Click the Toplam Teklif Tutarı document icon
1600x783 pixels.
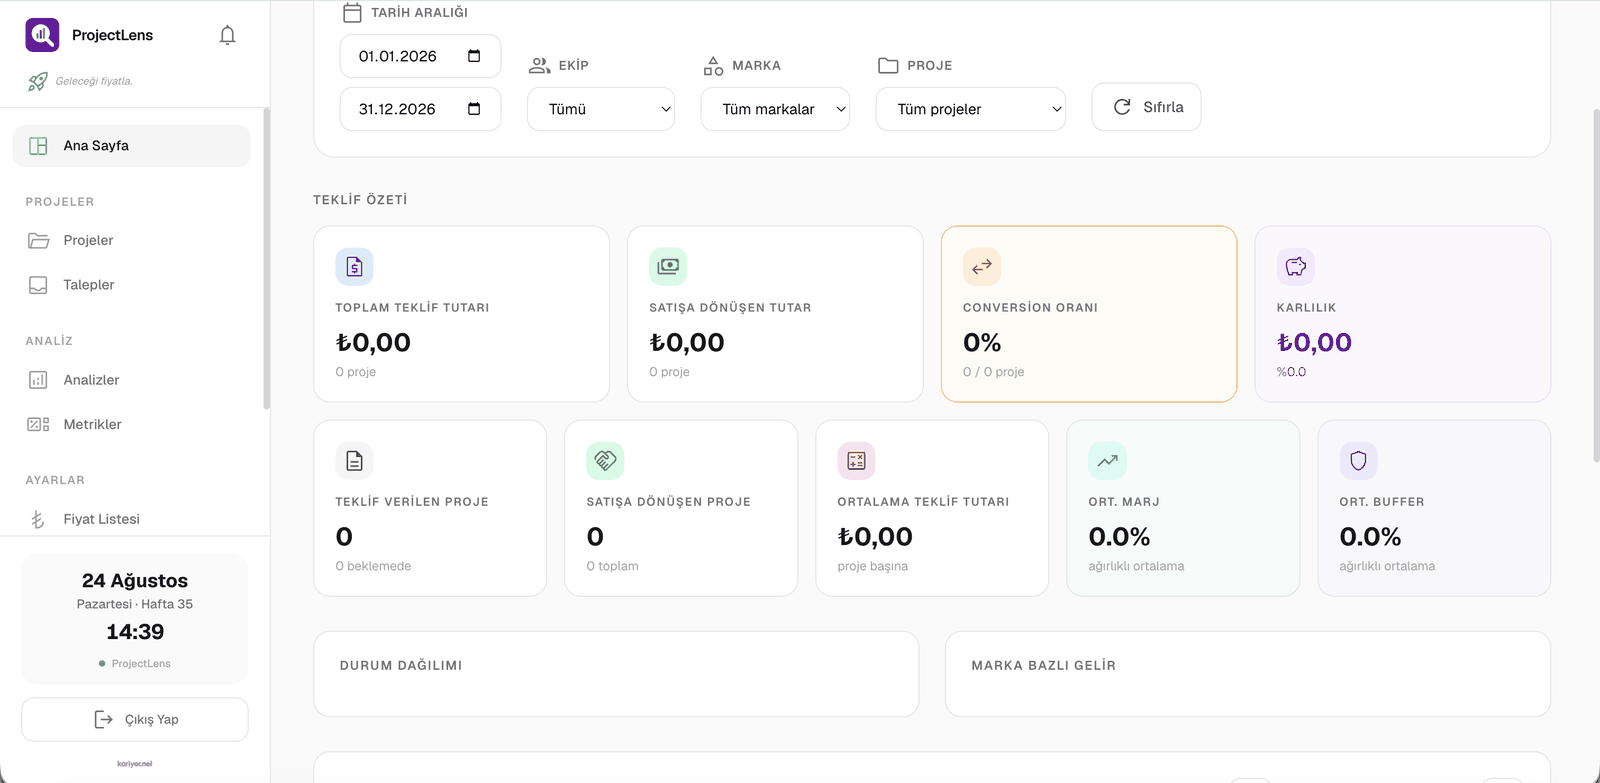(x=354, y=267)
